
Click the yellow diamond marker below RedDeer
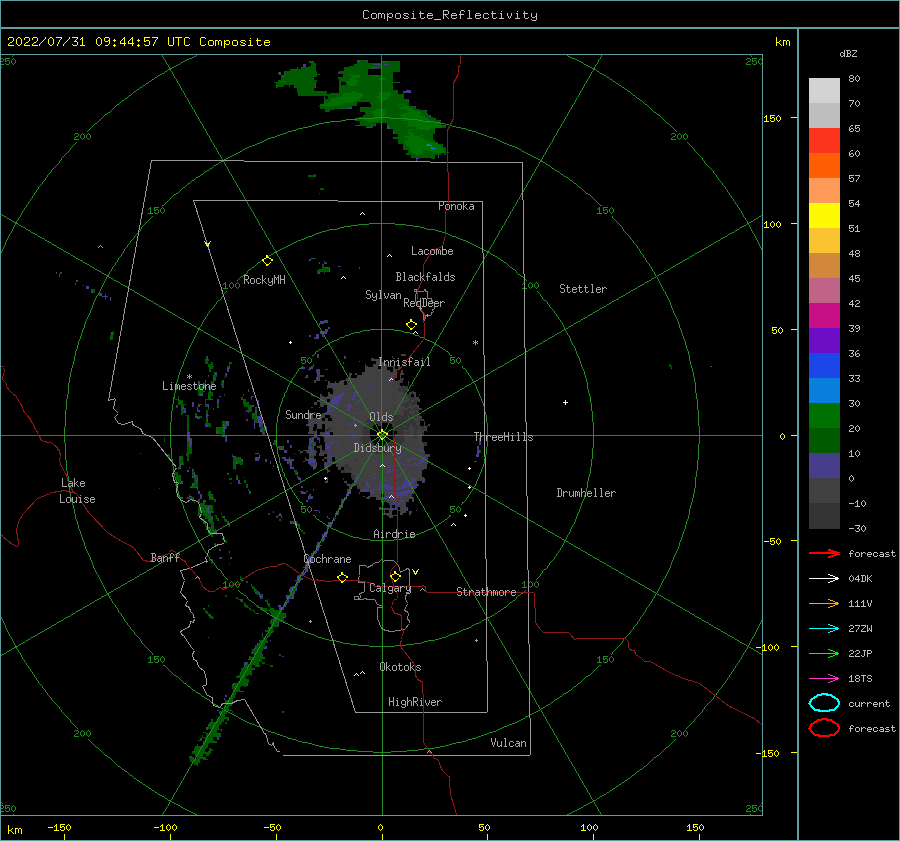(x=411, y=325)
